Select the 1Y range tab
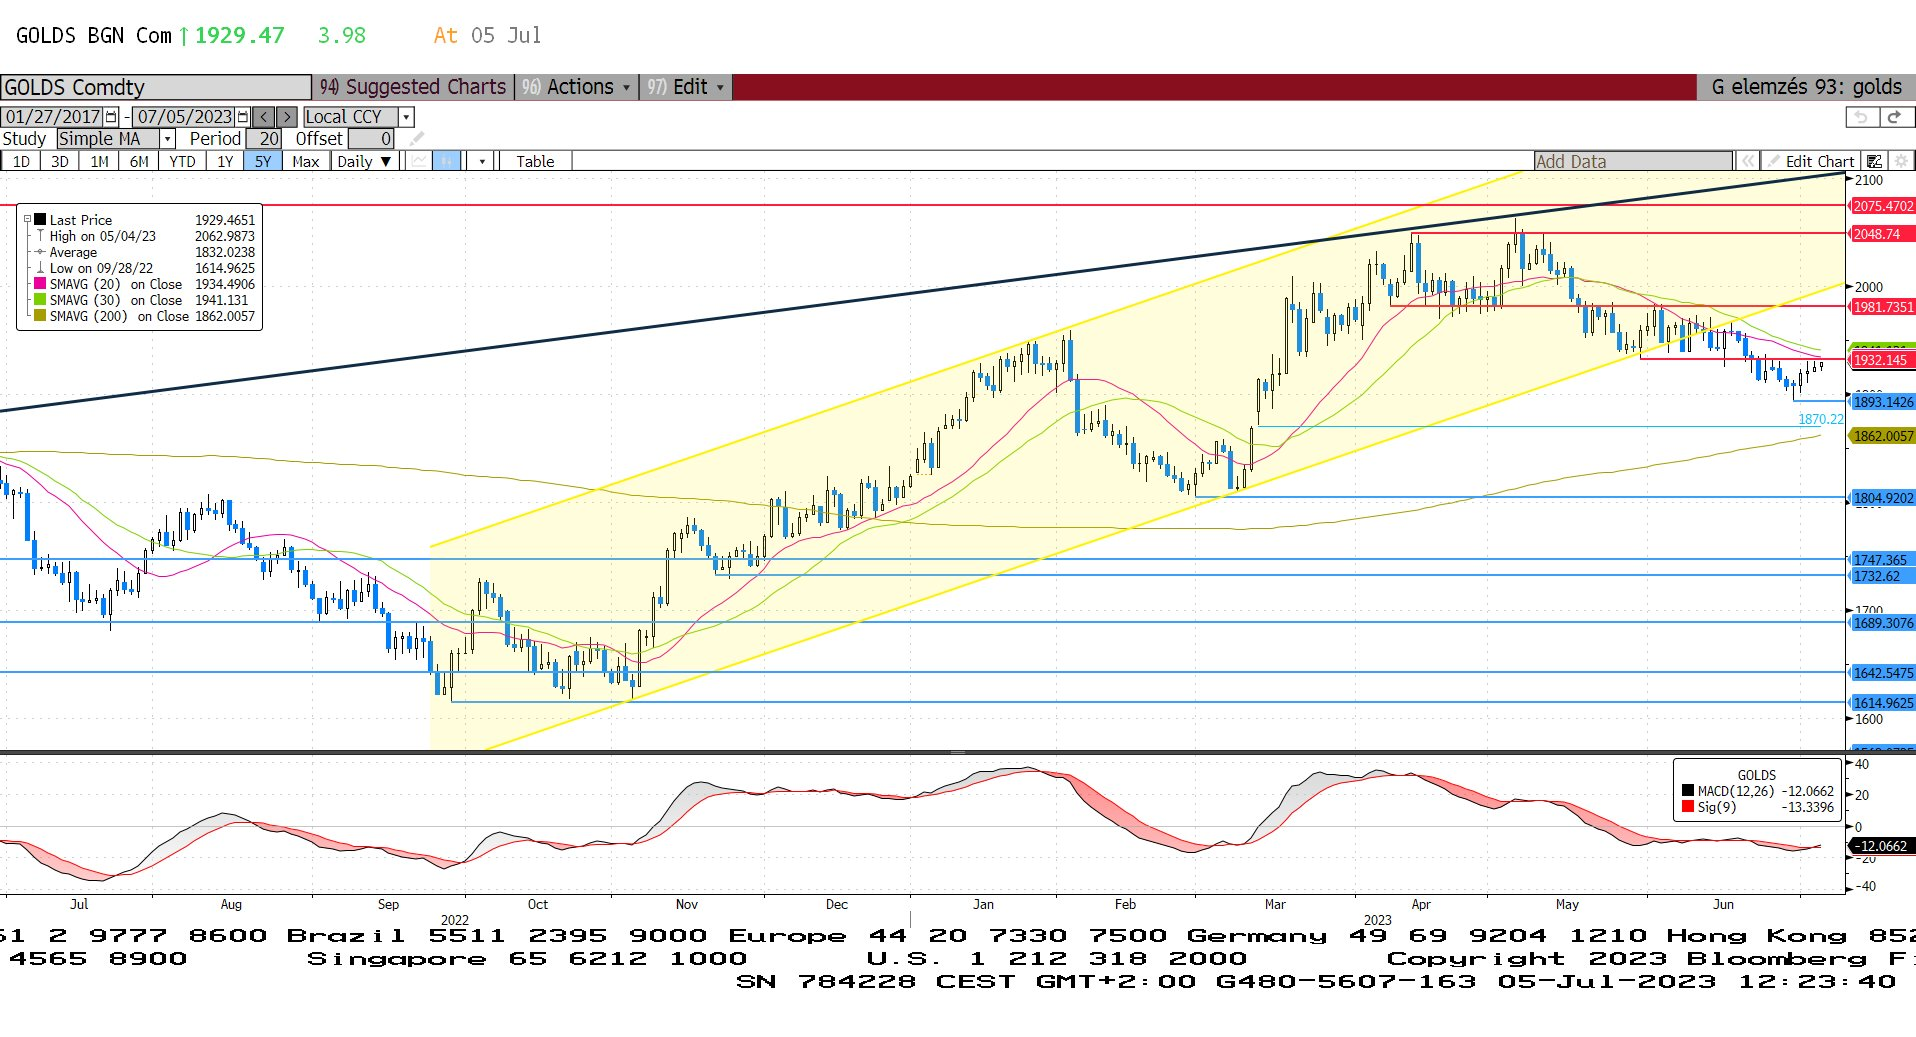 pos(225,161)
